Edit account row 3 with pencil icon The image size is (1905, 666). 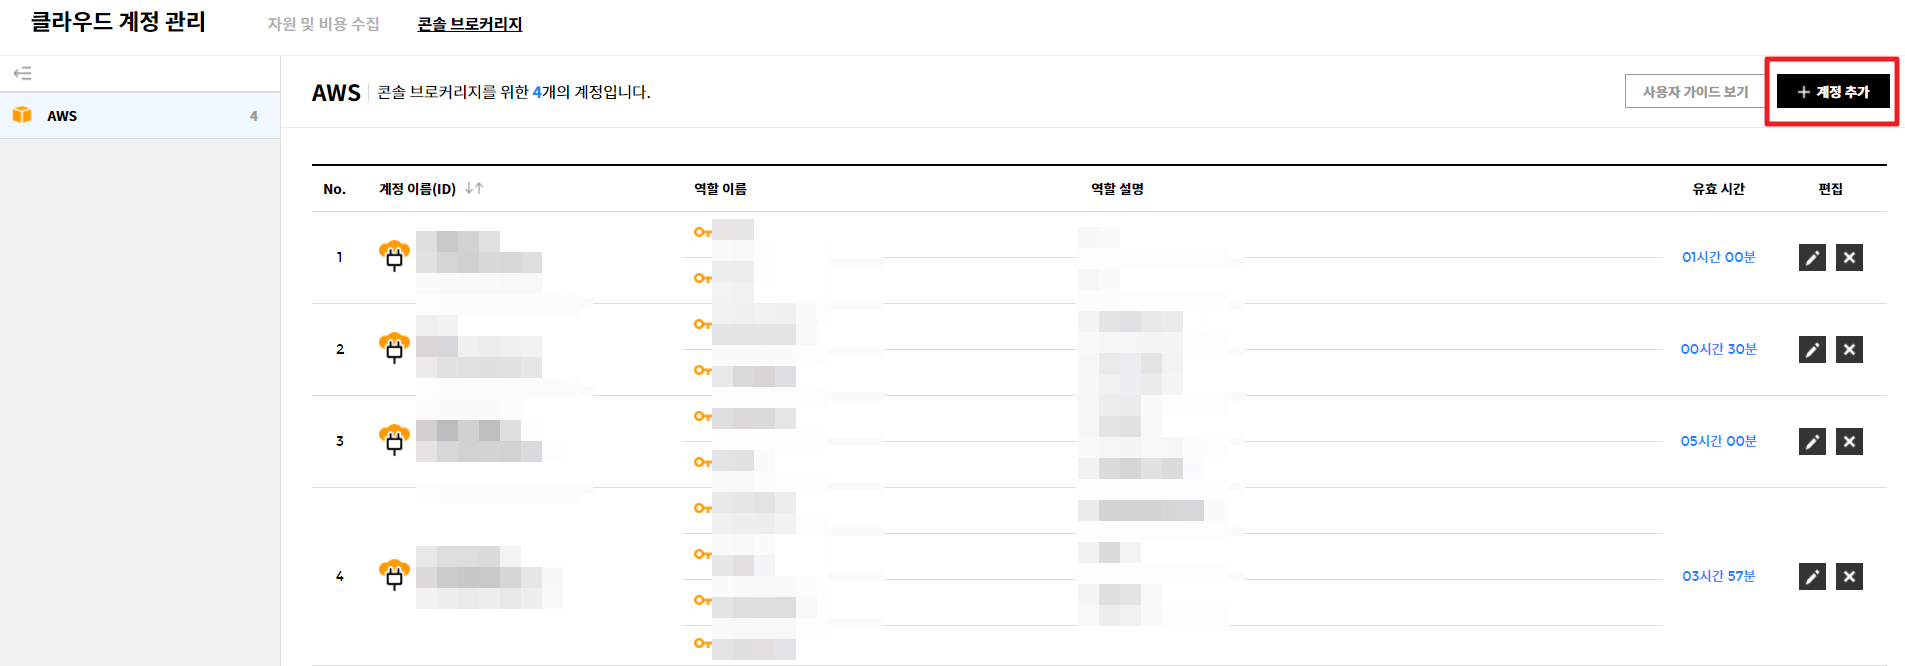(1812, 442)
